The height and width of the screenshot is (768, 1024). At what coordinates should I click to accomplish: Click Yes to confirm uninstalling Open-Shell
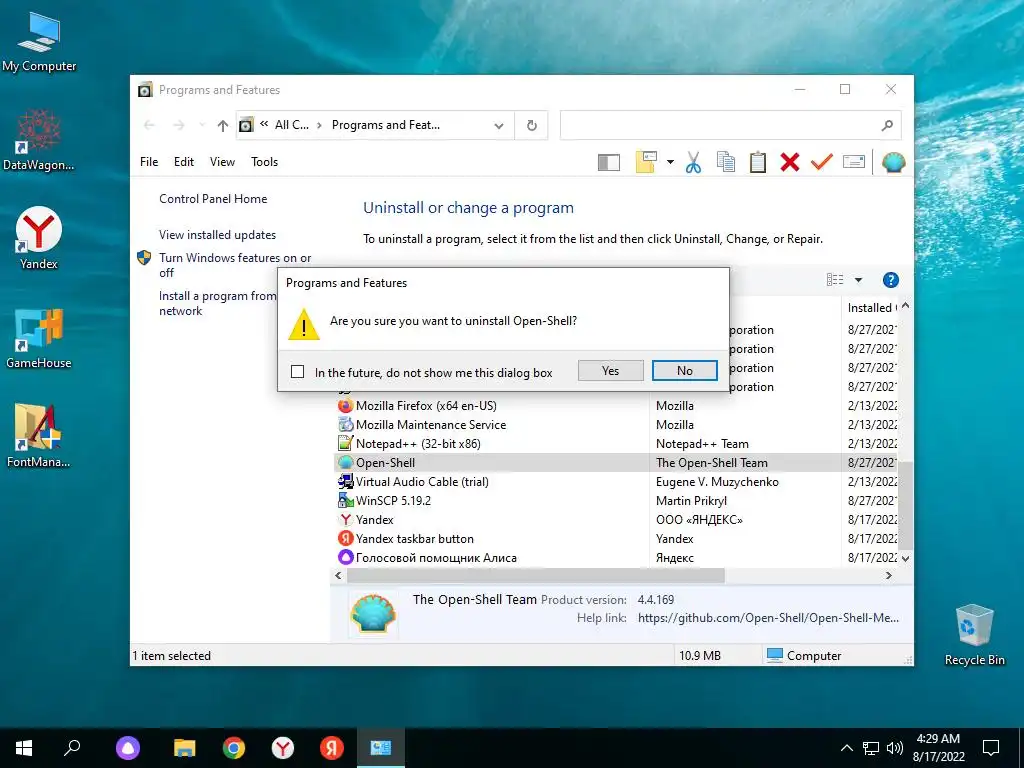[x=610, y=370]
